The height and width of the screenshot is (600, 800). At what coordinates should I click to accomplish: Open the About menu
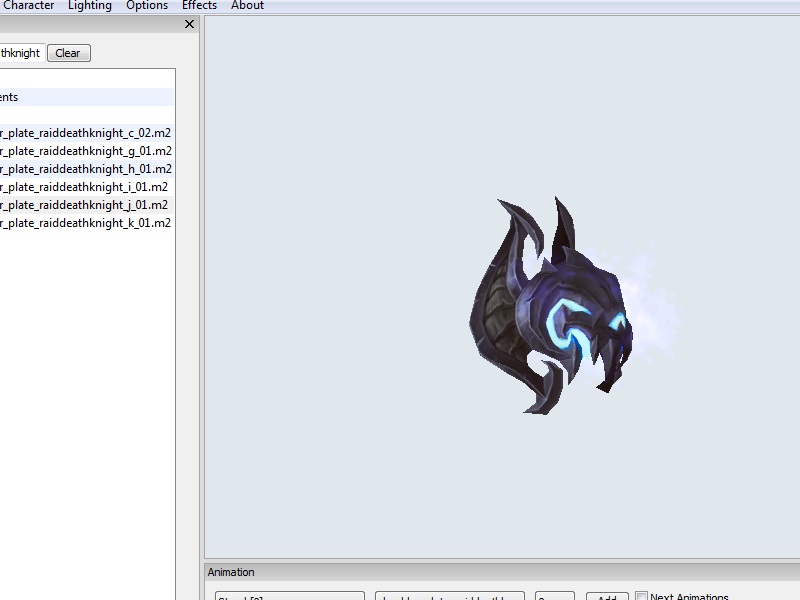247,5
